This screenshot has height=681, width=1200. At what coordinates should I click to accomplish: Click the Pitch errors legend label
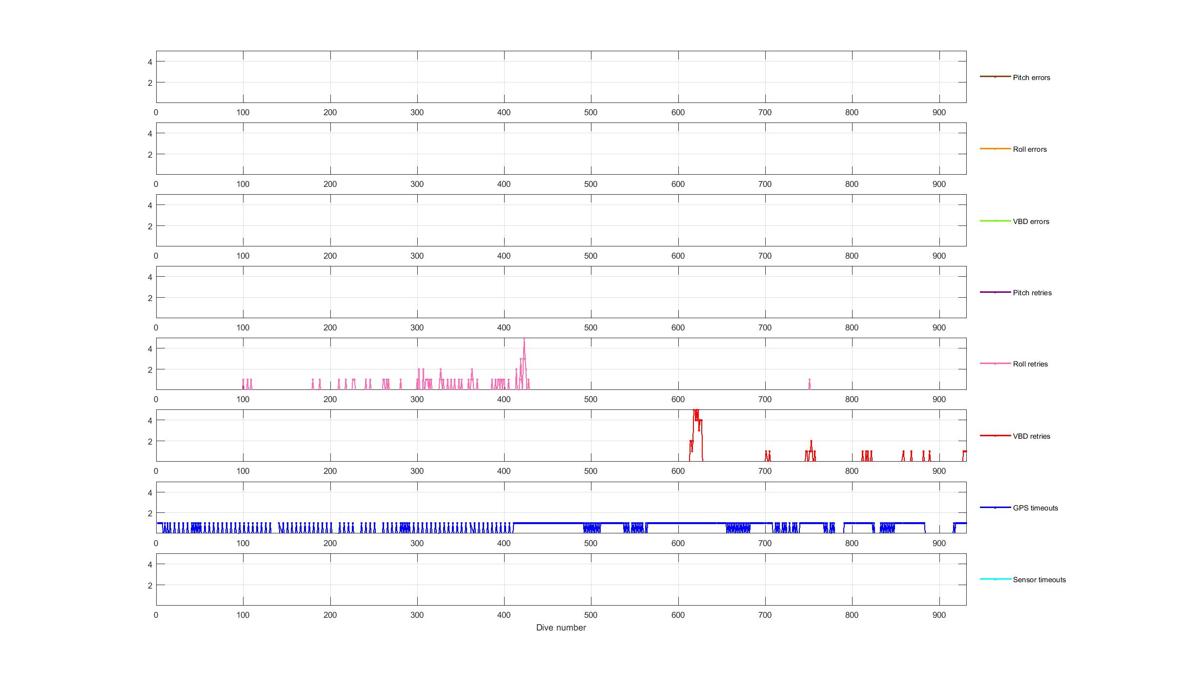(x=1031, y=77)
